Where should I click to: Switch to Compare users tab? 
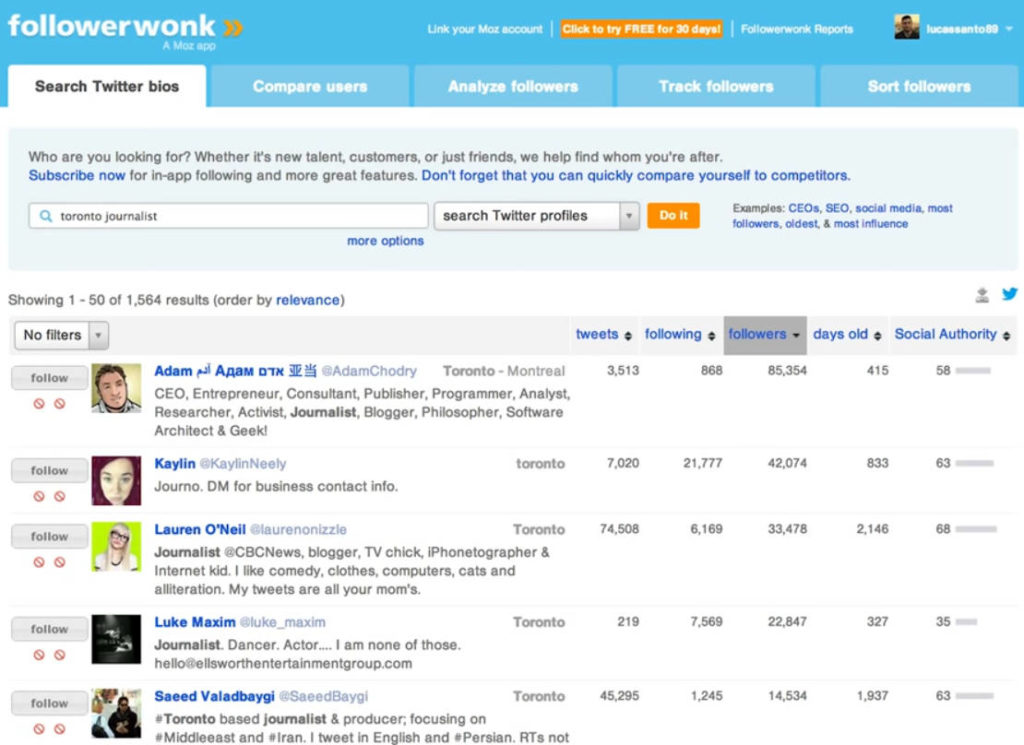[310, 86]
